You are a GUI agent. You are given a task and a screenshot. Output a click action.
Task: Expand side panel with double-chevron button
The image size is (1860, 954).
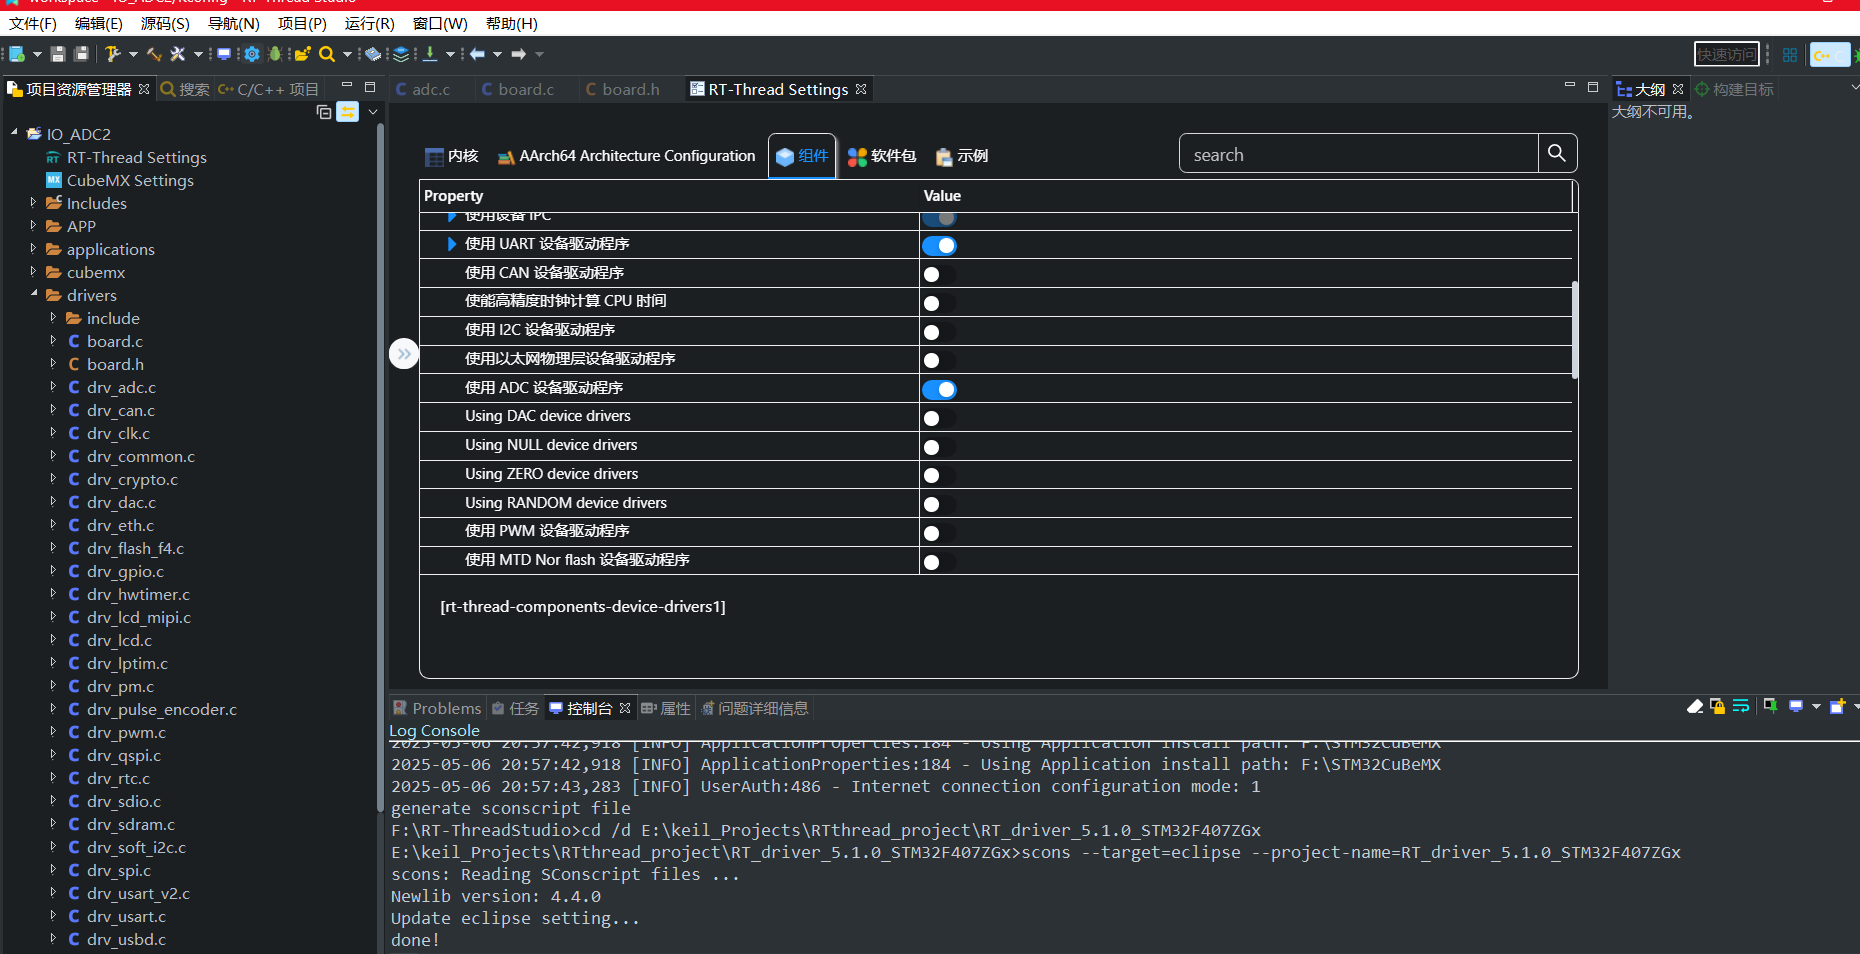(404, 354)
